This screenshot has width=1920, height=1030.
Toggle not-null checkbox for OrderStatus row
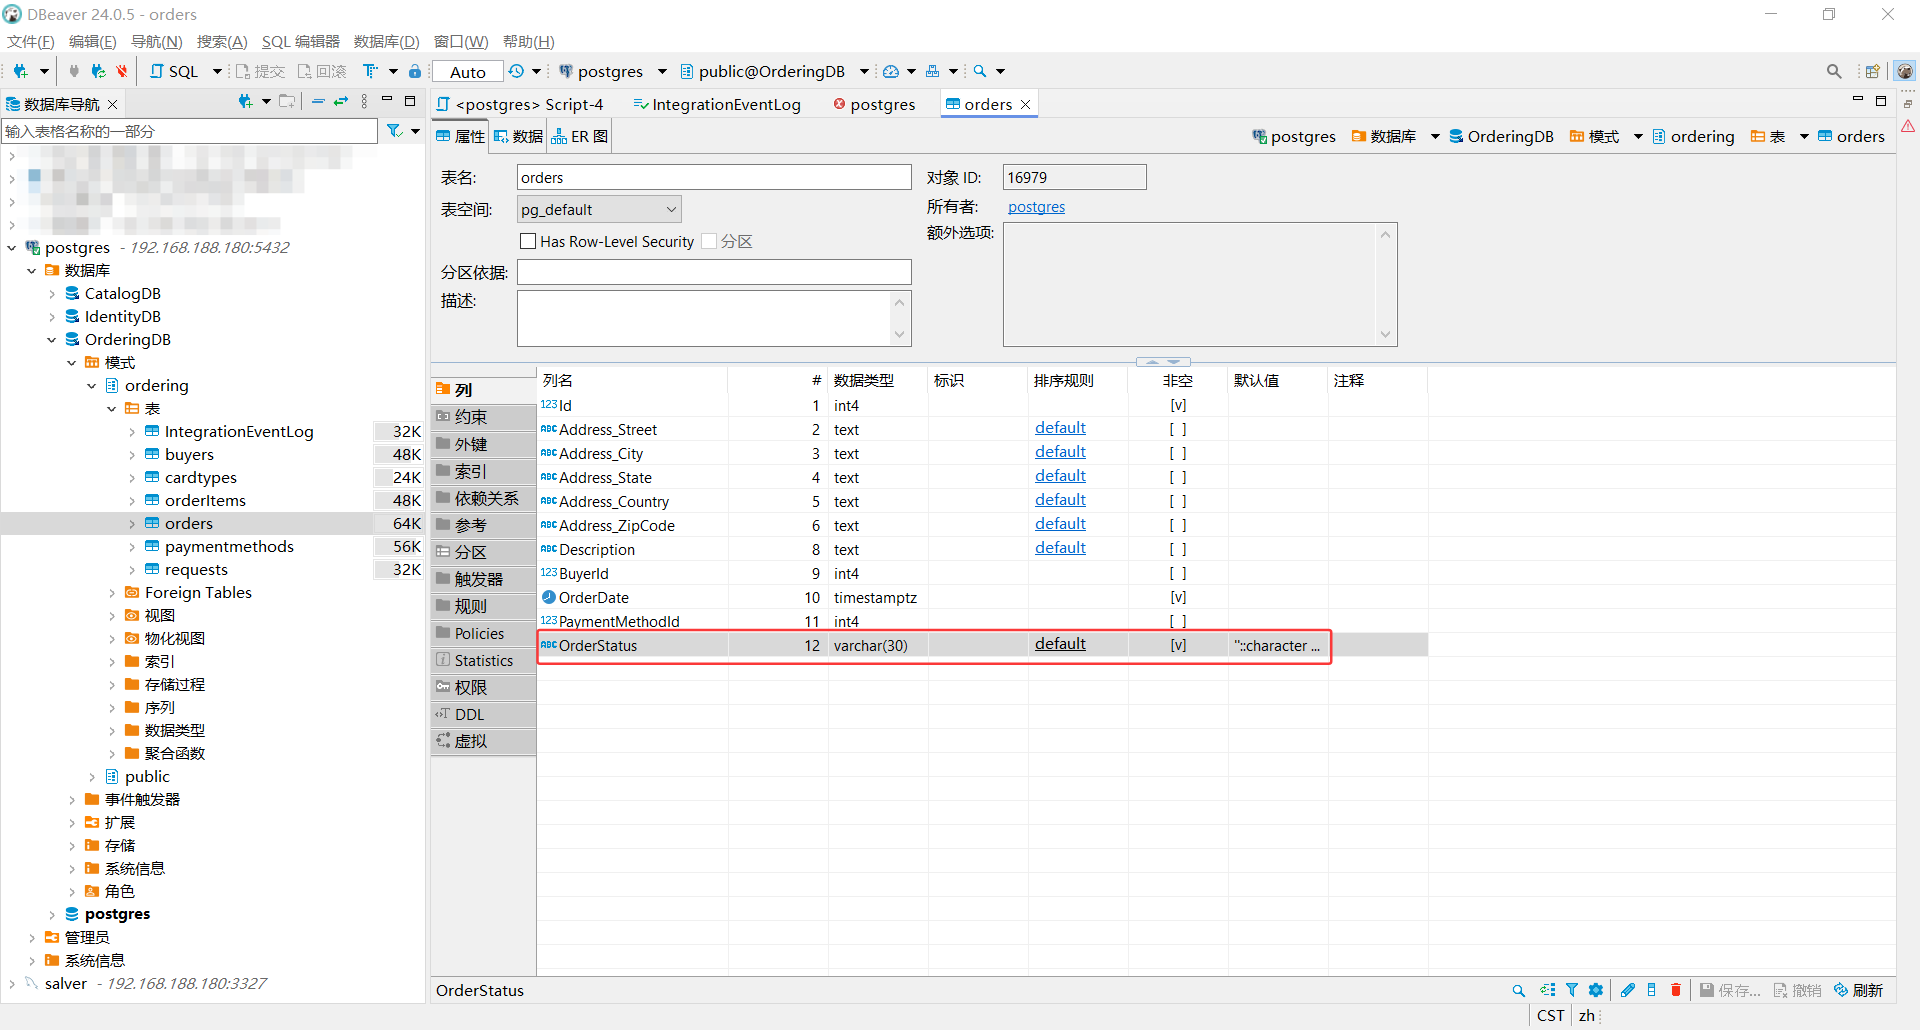1178,645
